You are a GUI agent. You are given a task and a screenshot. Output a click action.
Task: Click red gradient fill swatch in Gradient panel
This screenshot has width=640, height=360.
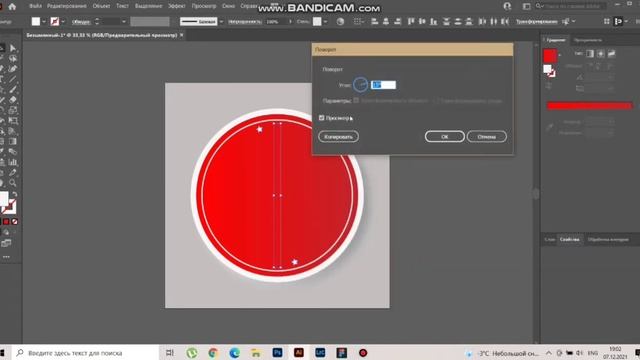pyautogui.click(x=550, y=56)
